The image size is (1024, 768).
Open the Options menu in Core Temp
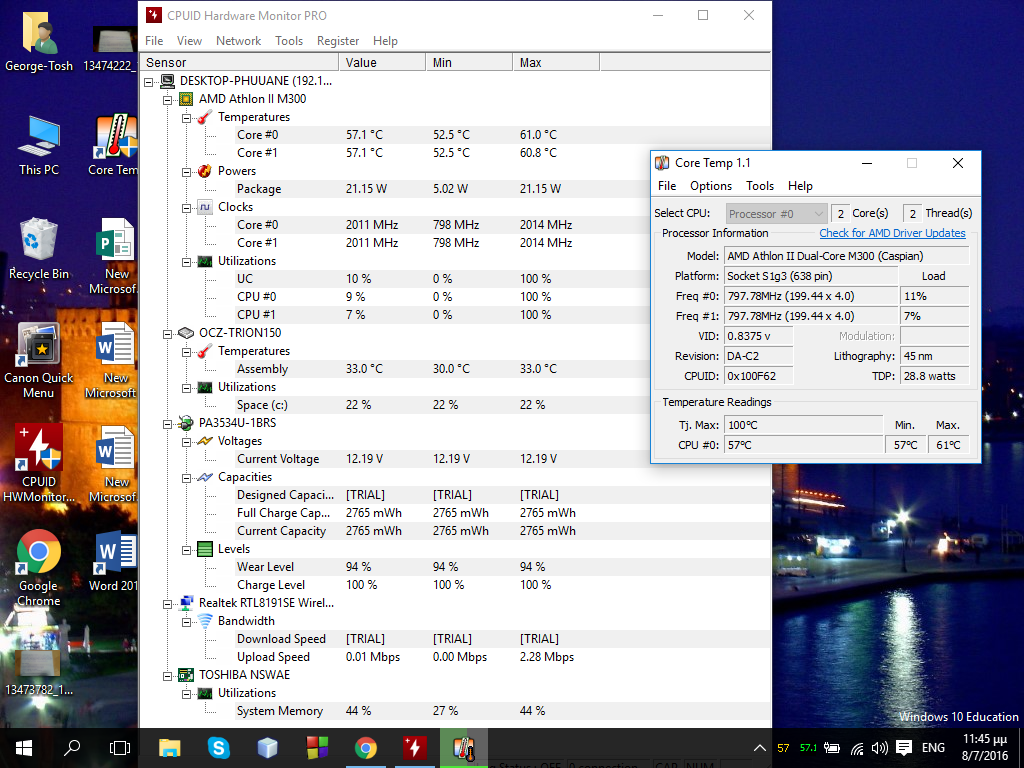click(x=711, y=186)
